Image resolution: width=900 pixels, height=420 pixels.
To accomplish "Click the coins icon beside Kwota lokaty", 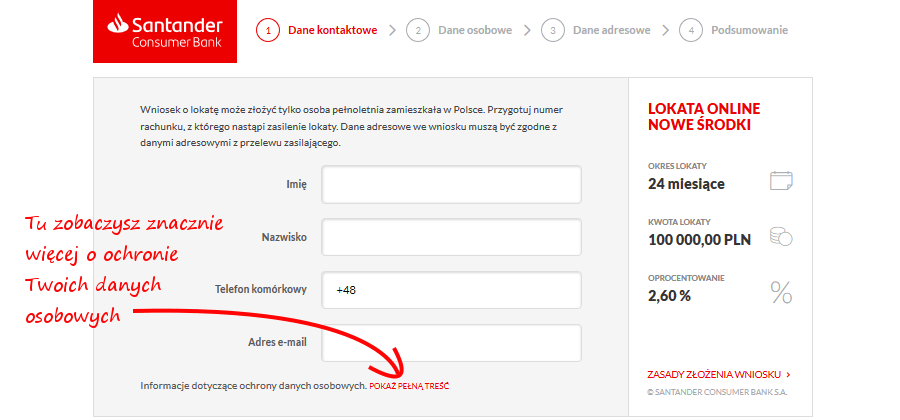I will pos(781,236).
